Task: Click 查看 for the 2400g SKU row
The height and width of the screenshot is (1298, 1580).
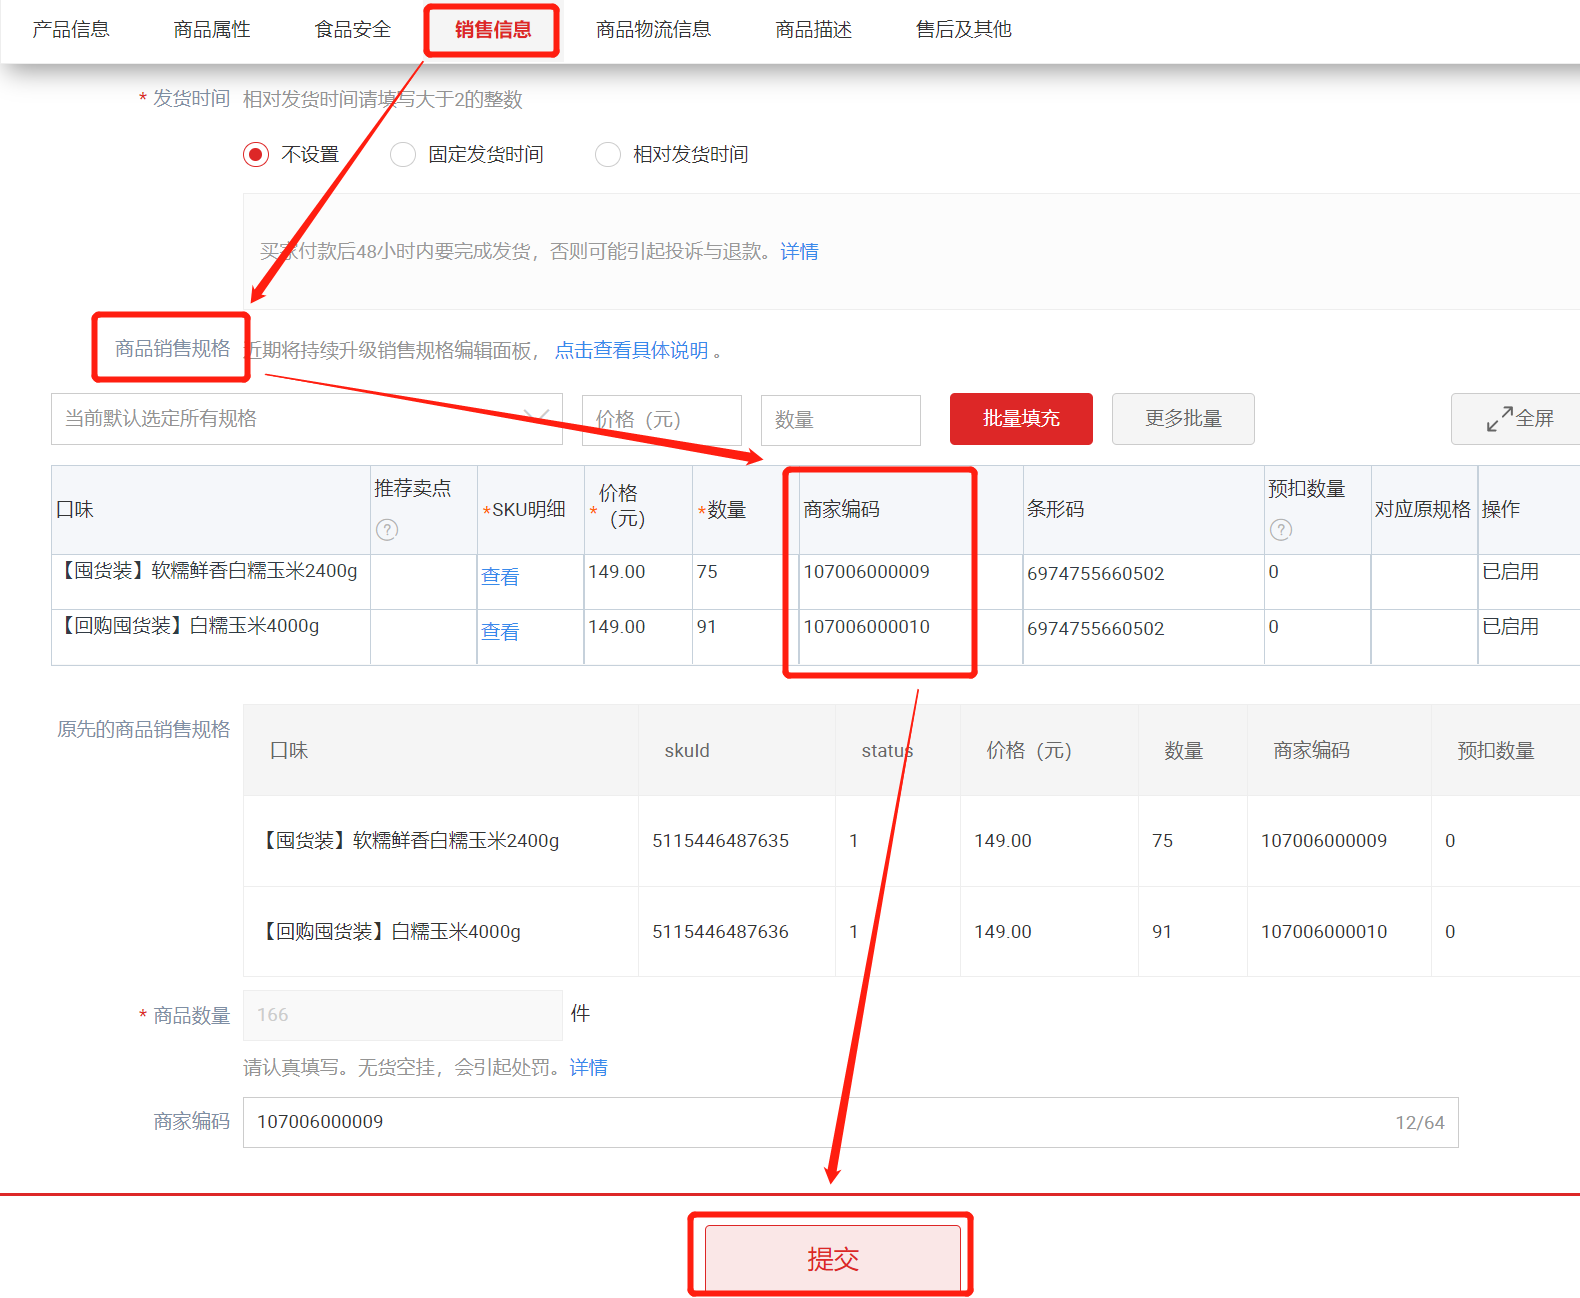Action: [x=500, y=577]
